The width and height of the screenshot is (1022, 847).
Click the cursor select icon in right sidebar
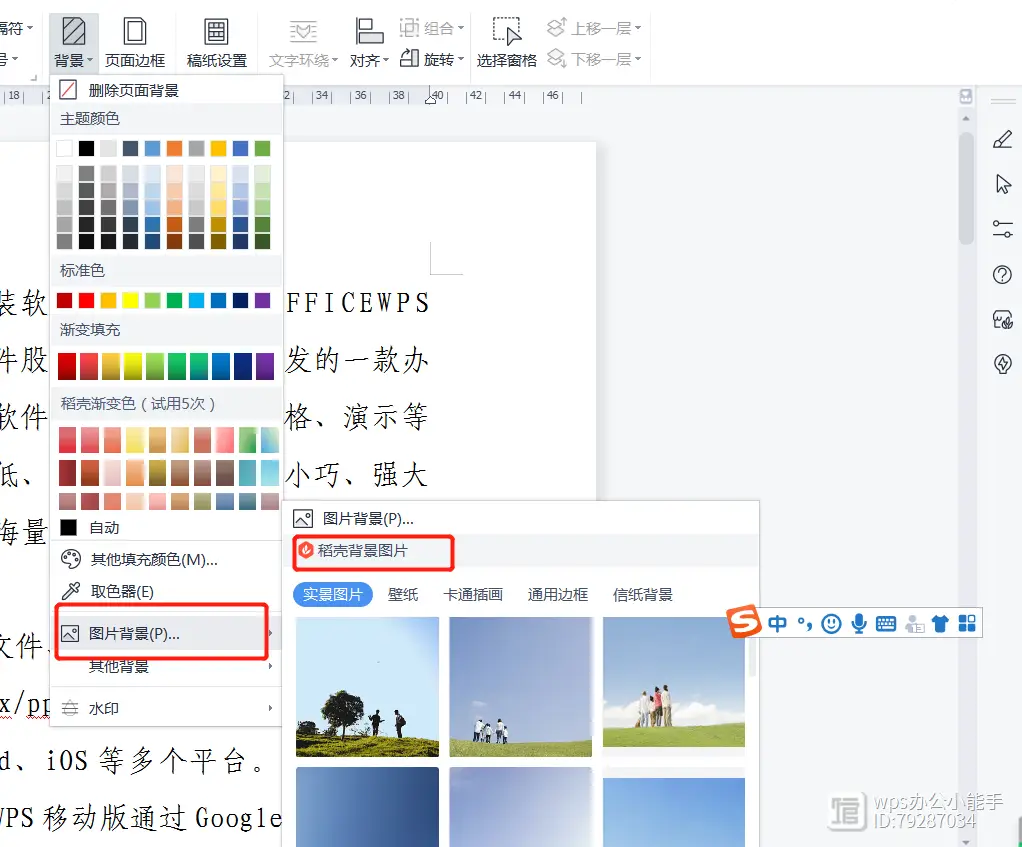point(1002,184)
